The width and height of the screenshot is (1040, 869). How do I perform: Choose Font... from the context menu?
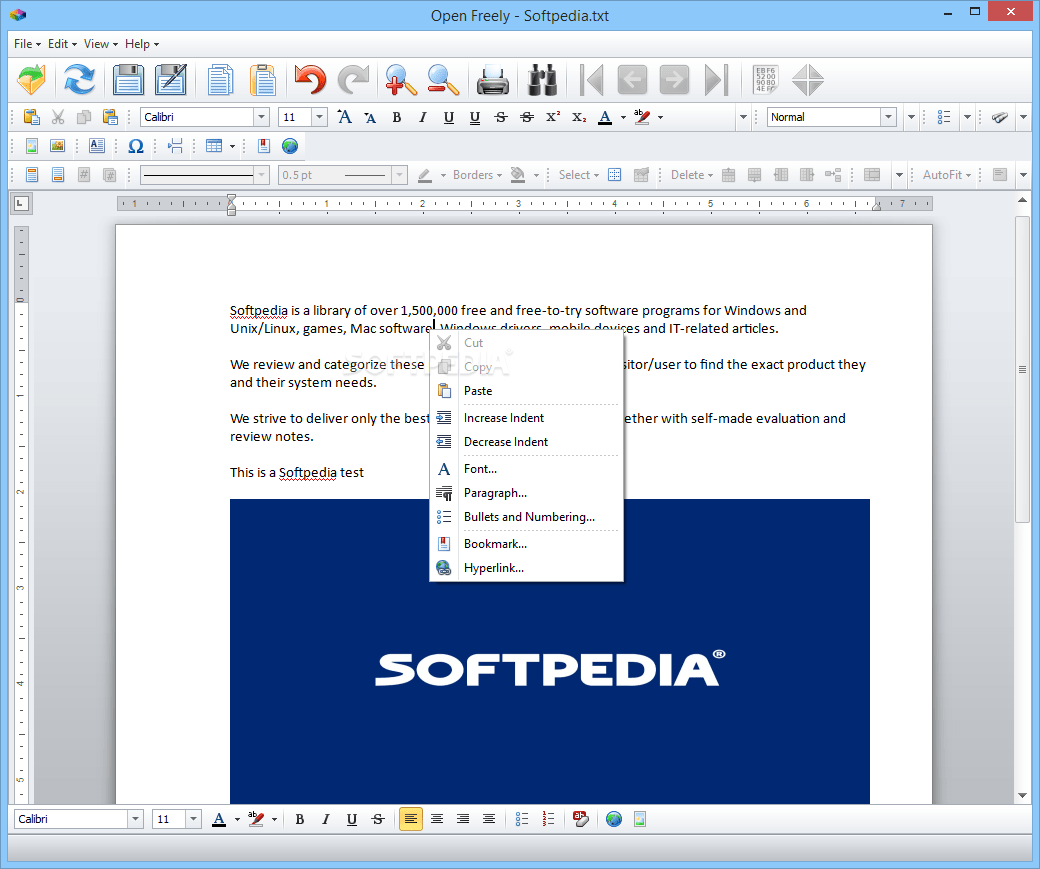(527, 469)
